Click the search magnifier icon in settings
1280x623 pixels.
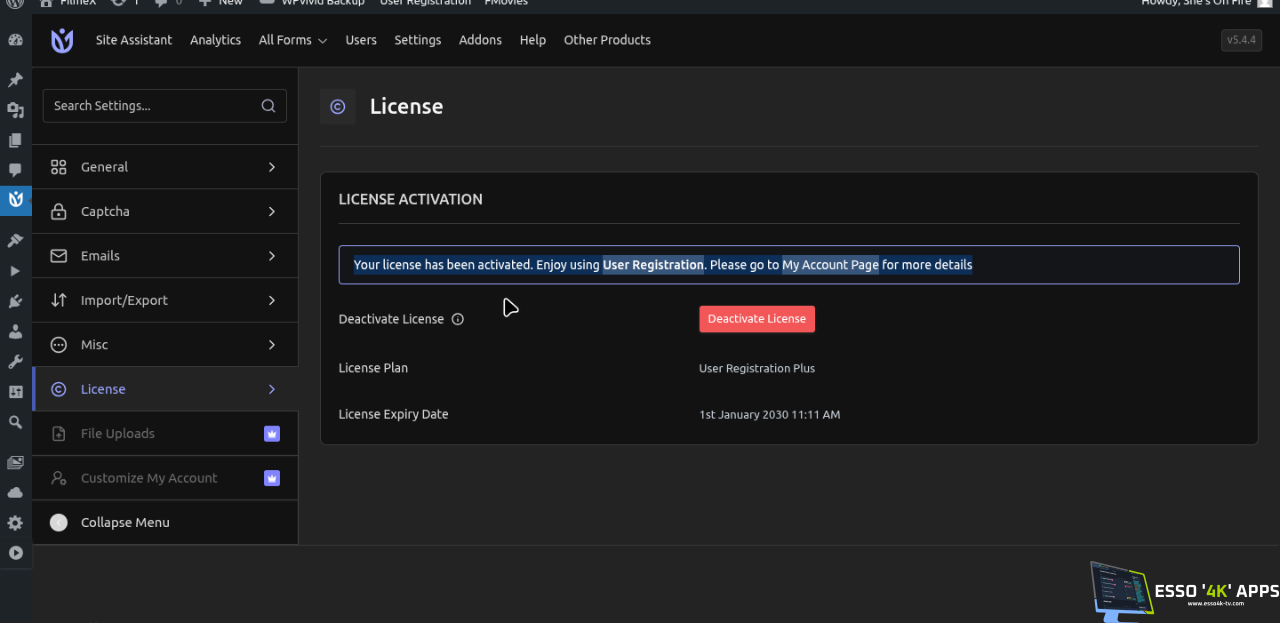tap(268, 106)
